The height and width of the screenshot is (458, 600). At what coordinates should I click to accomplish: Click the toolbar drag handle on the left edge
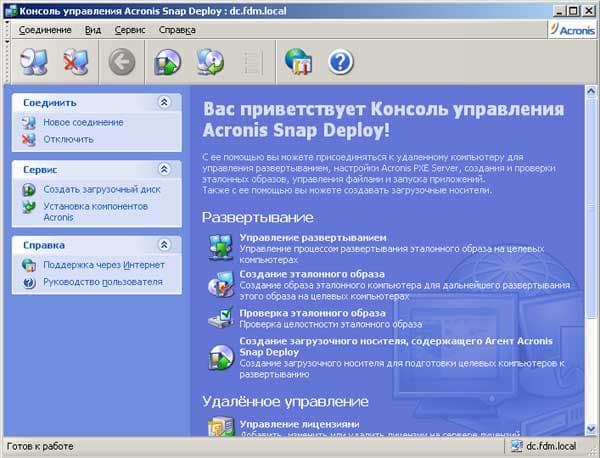7,61
